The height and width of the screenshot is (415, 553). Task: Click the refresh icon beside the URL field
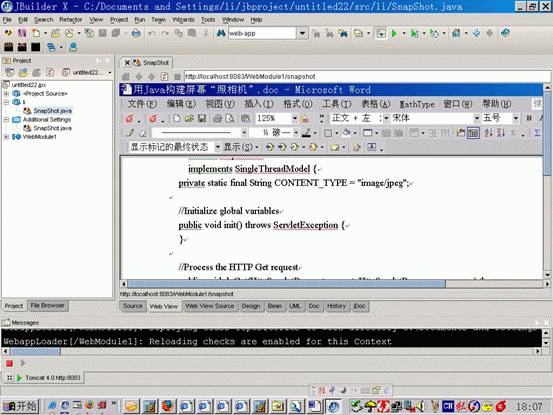(164, 77)
